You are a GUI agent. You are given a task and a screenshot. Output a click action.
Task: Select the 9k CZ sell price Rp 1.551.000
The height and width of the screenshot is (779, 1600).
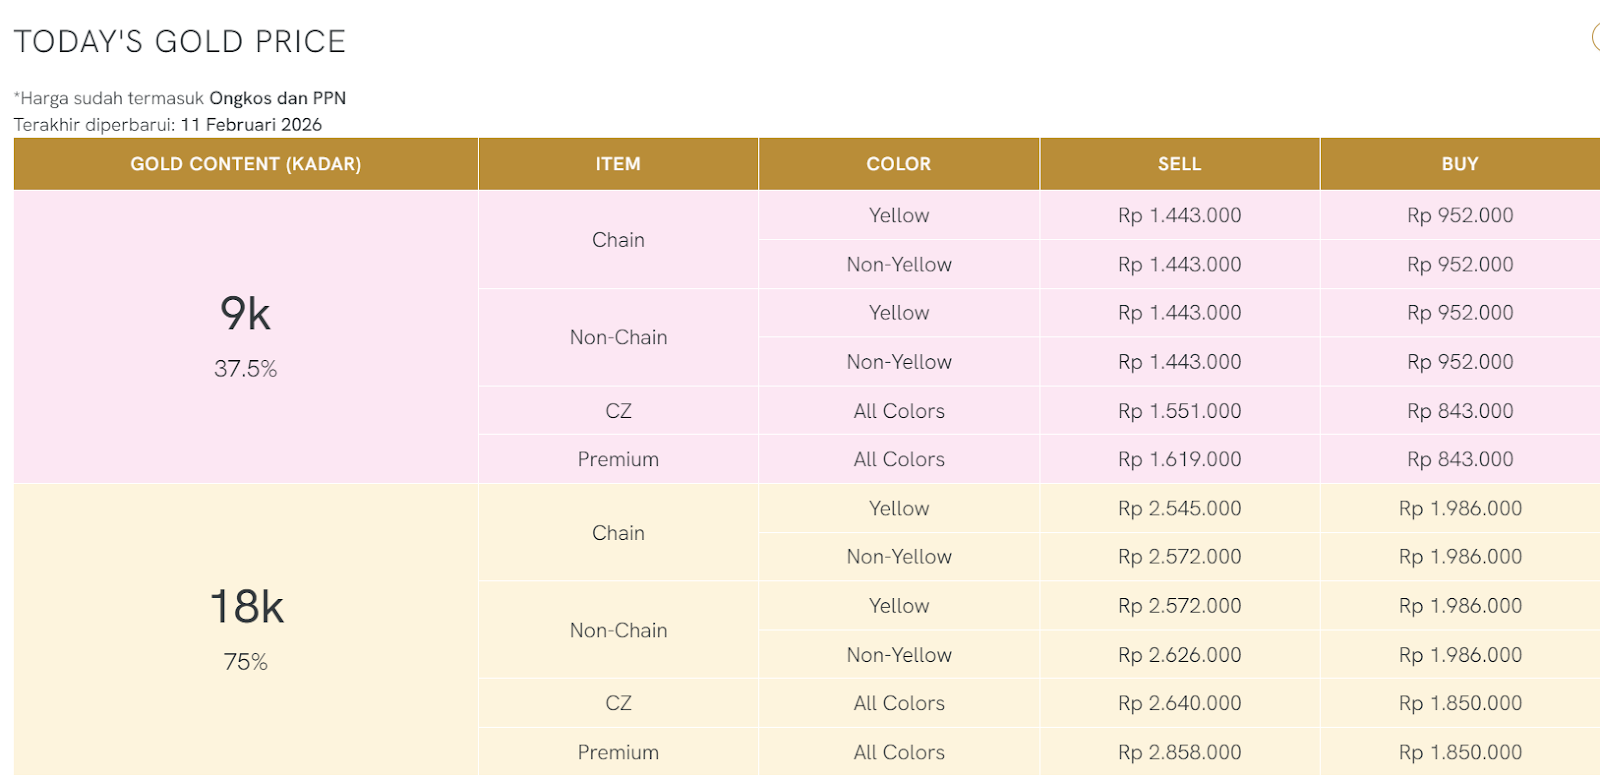click(1179, 411)
